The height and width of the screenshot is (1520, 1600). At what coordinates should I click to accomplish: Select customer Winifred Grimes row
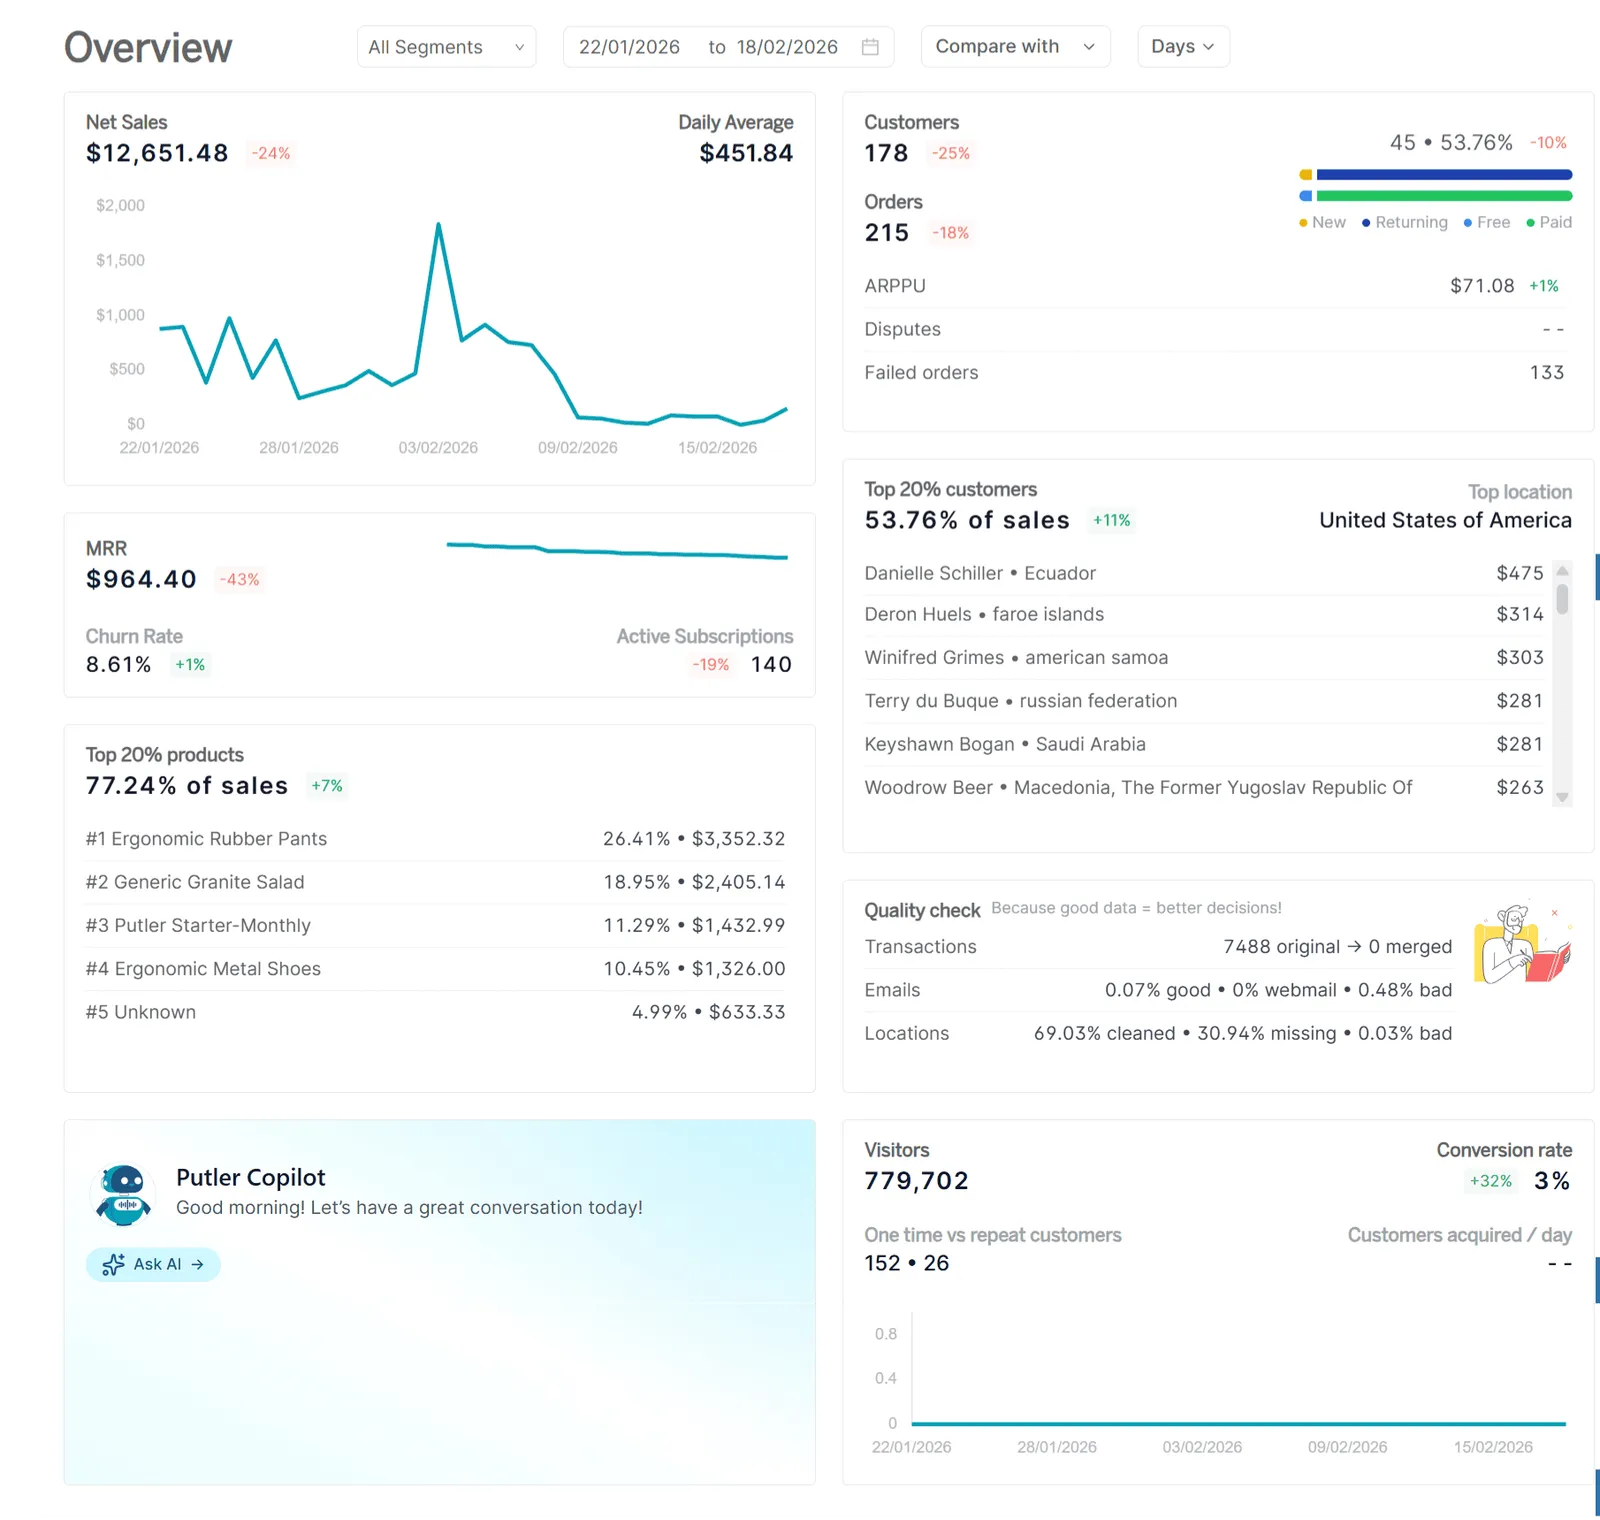pos(1204,657)
